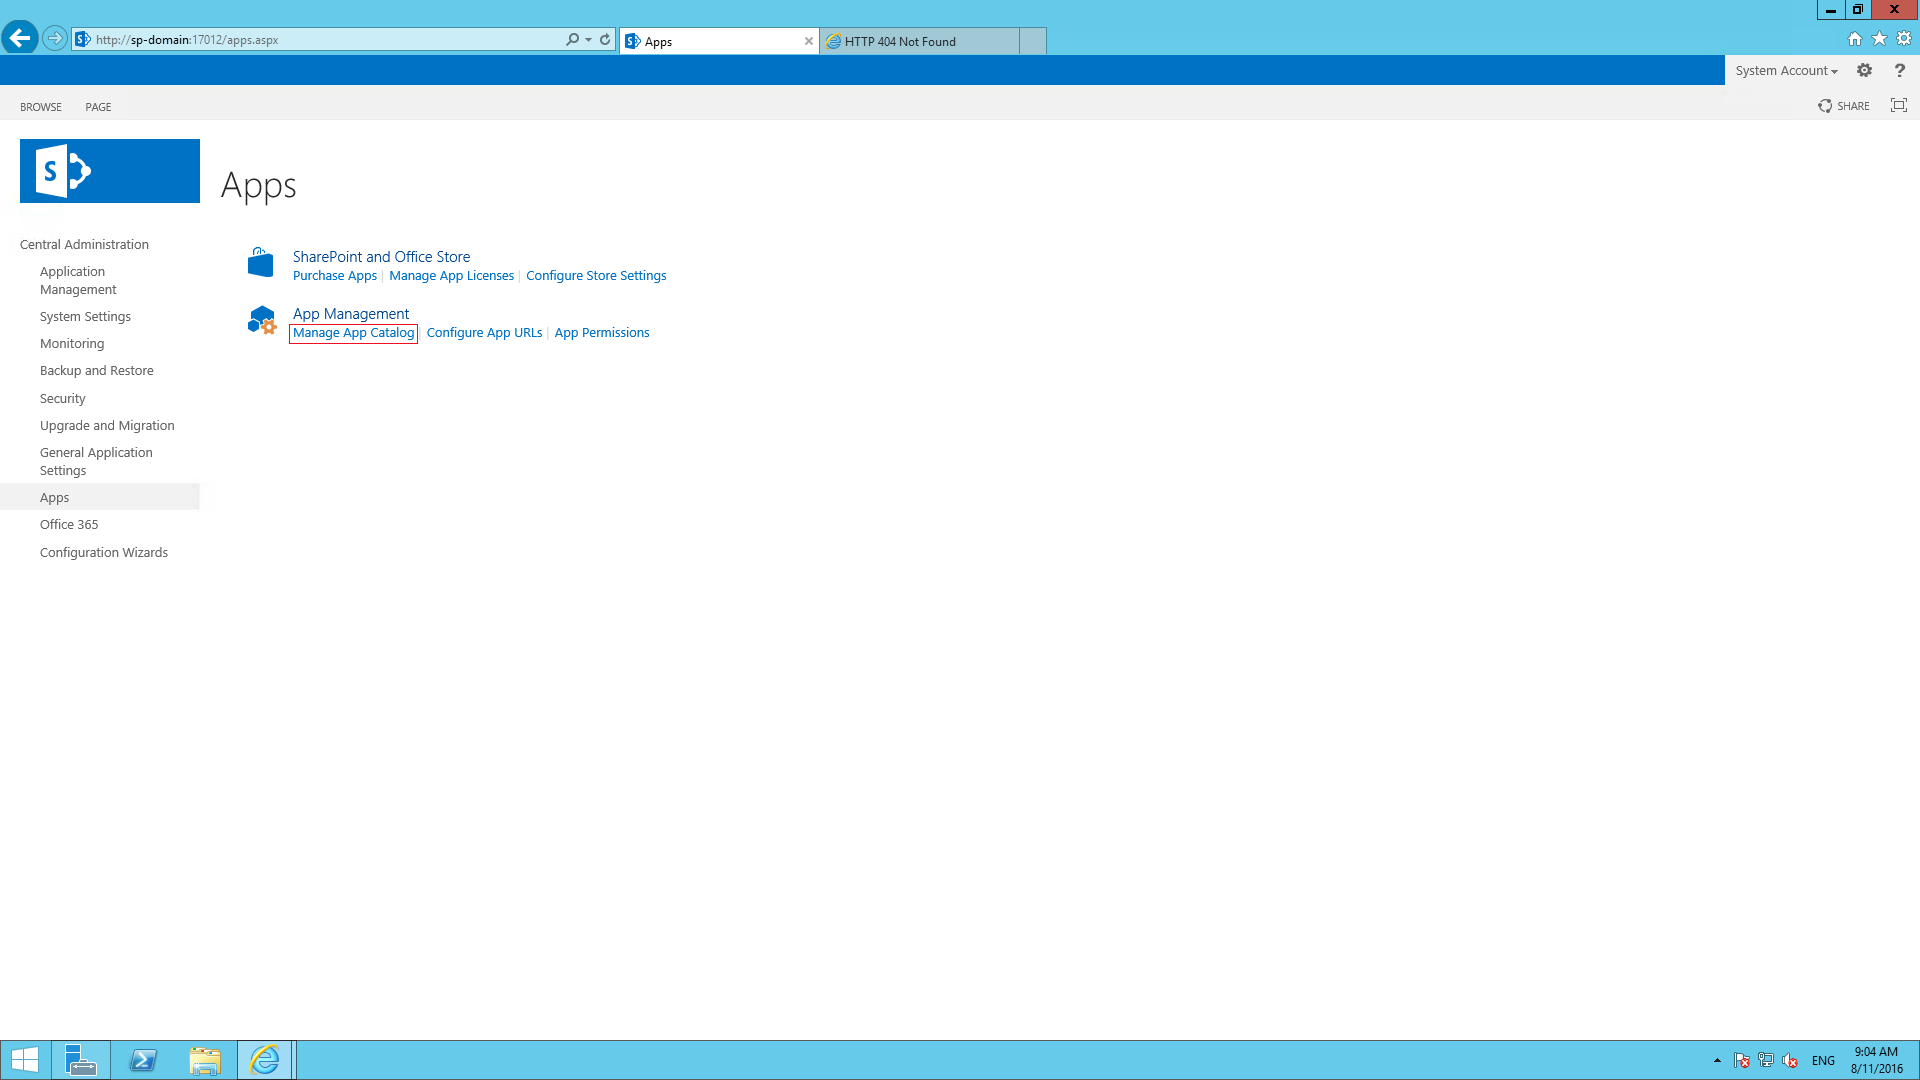This screenshot has height=1080, width=1920.
Task: Click Manage App Licenses link
Action: point(451,276)
